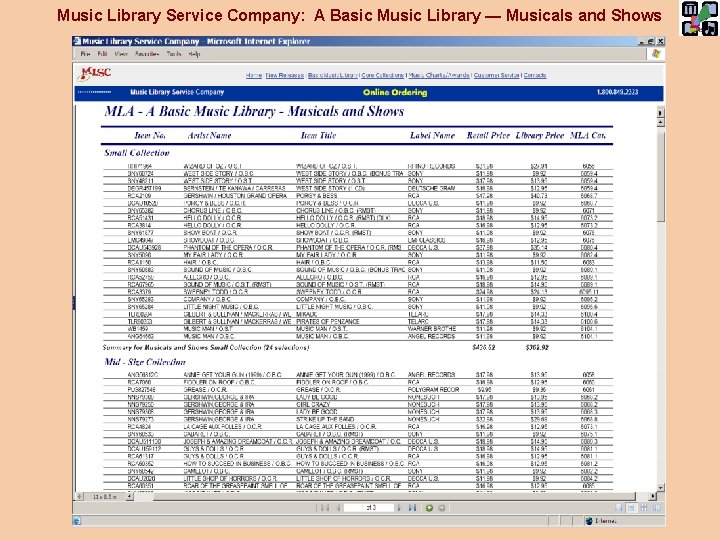The height and width of the screenshot is (540, 720).
Task: Click the status bar page icon at bottom left
Action: coord(77,521)
